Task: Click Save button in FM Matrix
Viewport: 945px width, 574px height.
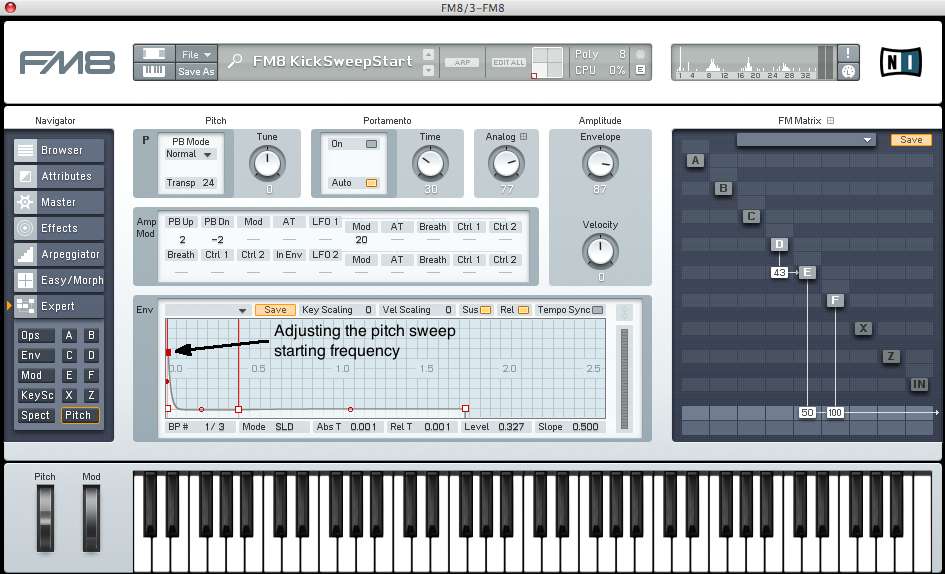Action: [911, 140]
